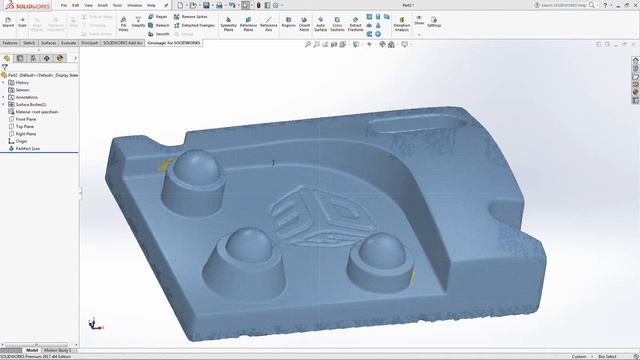The width and height of the screenshot is (640, 360).
Task: Select the Symmetry Plane tool
Action: pos(229,24)
